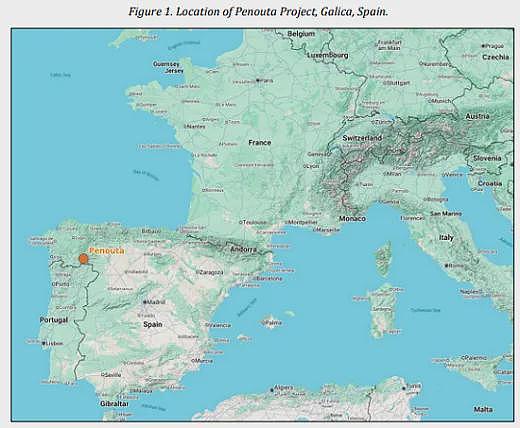Click the Tunis city dot marker
Image resolution: width=520 pixels, height=428 pixels.
pyautogui.click(x=404, y=388)
